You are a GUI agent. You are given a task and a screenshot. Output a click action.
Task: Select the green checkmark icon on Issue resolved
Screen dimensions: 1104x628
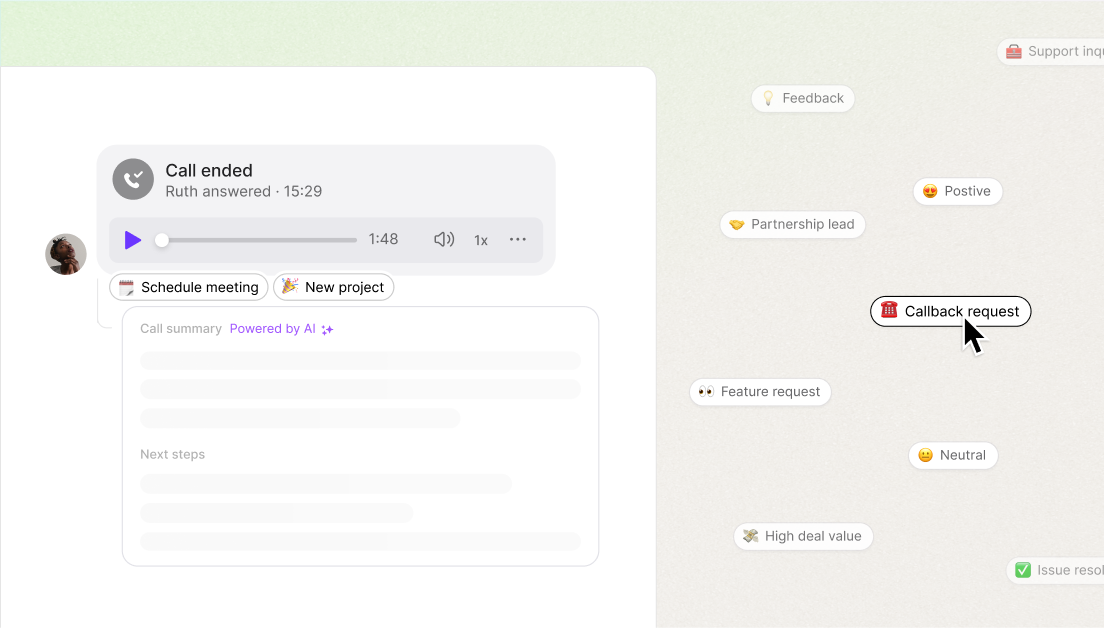click(1023, 569)
